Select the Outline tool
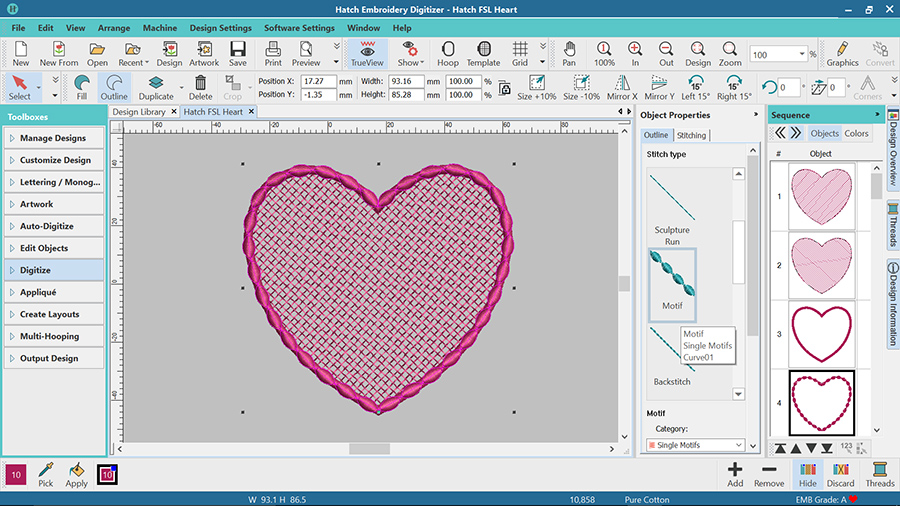The image size is (900, 506). click(x=114, y=87)
